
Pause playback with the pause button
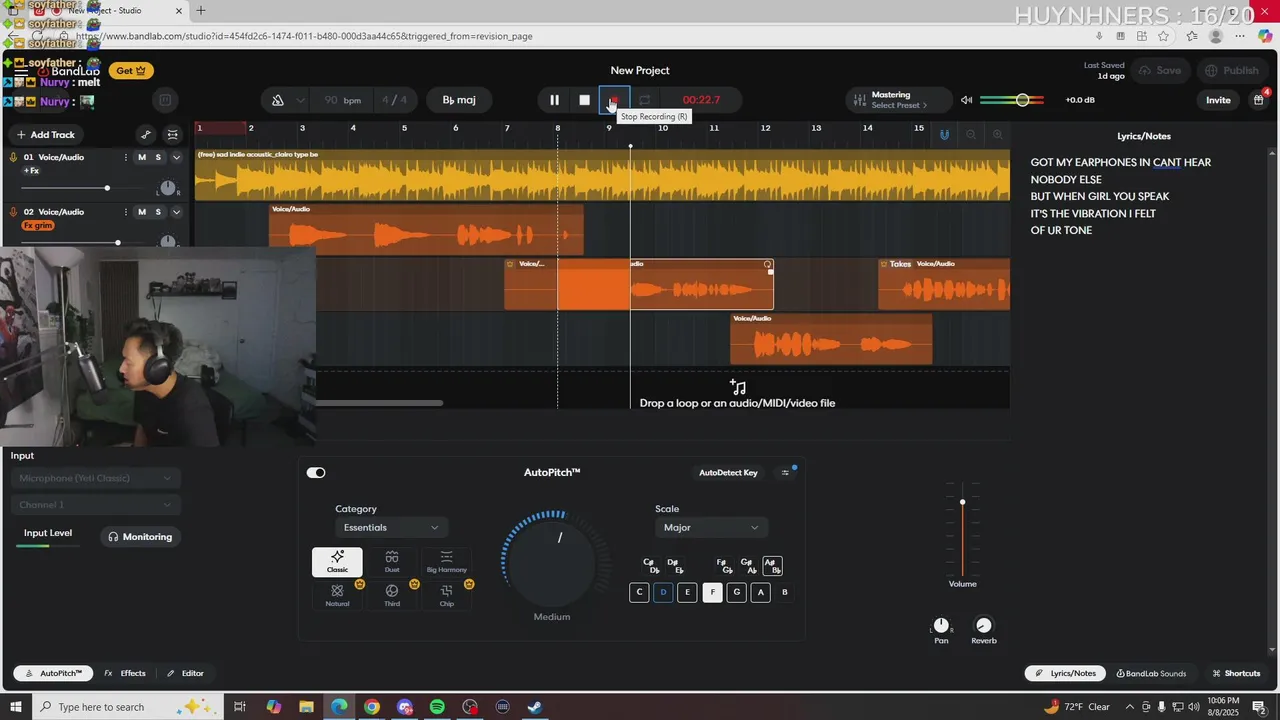[x=554, y=100]
